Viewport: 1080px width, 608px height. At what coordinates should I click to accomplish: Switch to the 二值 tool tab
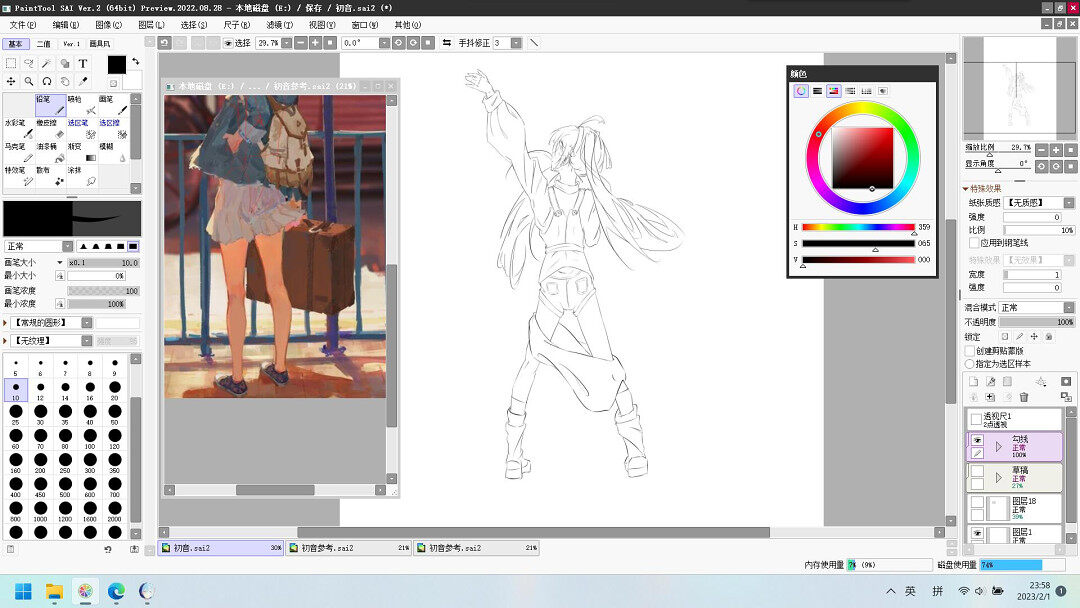pyautogui.click(x=44, y=44)
